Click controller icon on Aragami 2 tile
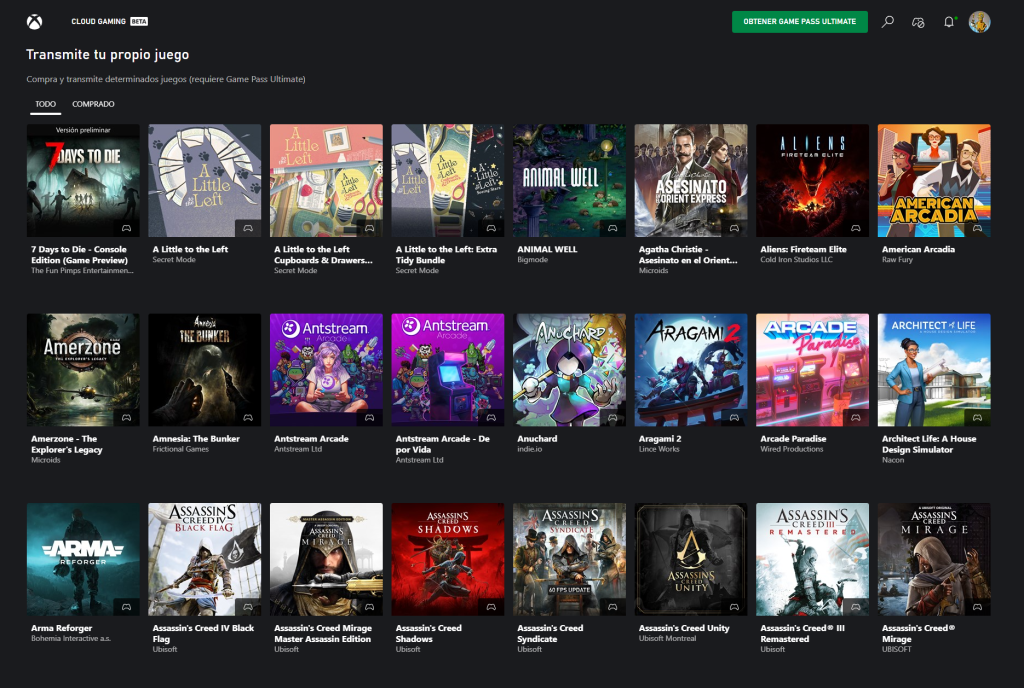 (x=734, y=417)
